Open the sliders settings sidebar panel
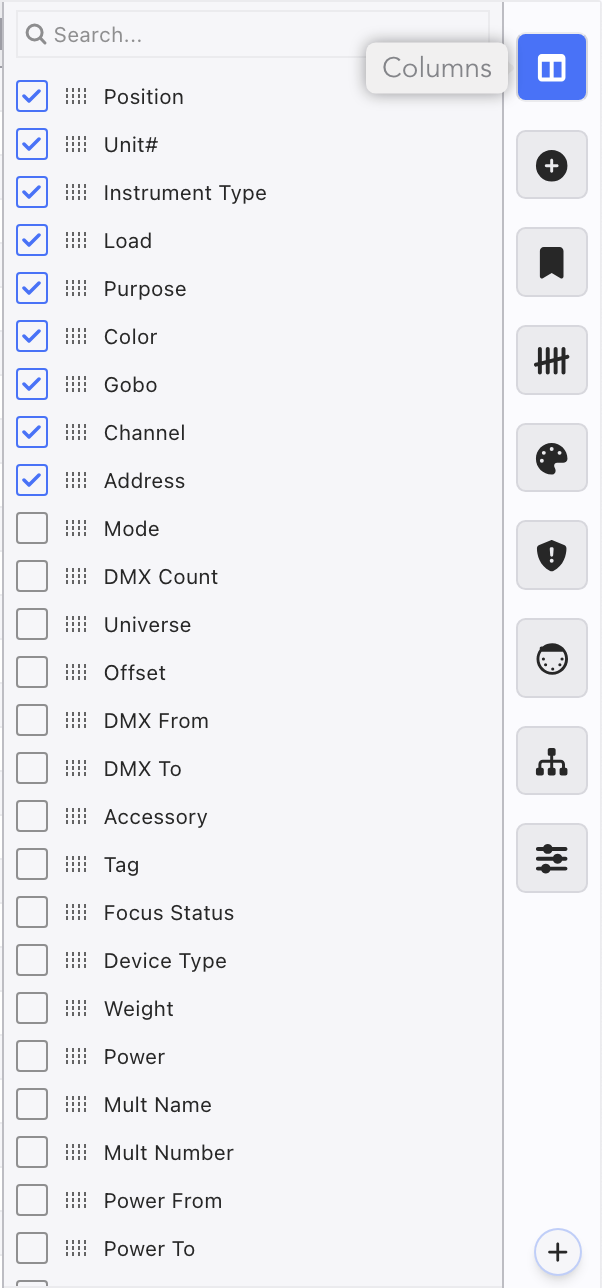Image resolution: width=602 pixels, height=1288 pixels. point(551,858)
